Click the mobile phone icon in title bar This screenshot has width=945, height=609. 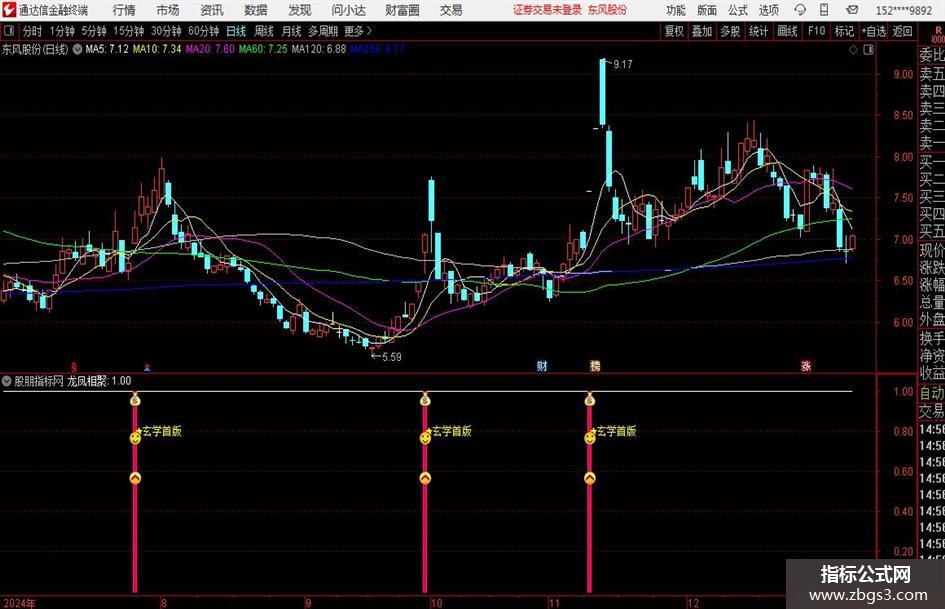pyautogui.click(x=824, y=10)
